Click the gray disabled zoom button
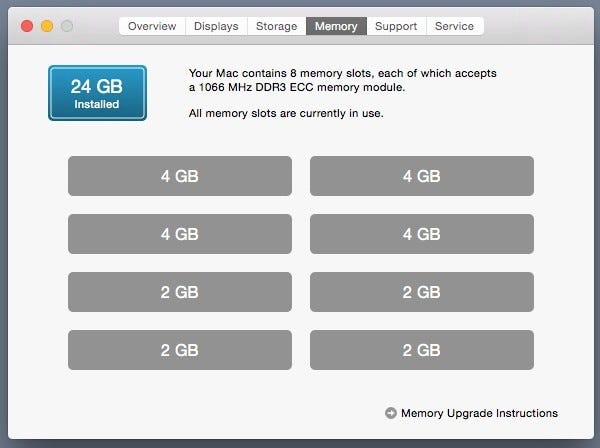Viewport: 600px width, 448px height. [x=67, y=25]
